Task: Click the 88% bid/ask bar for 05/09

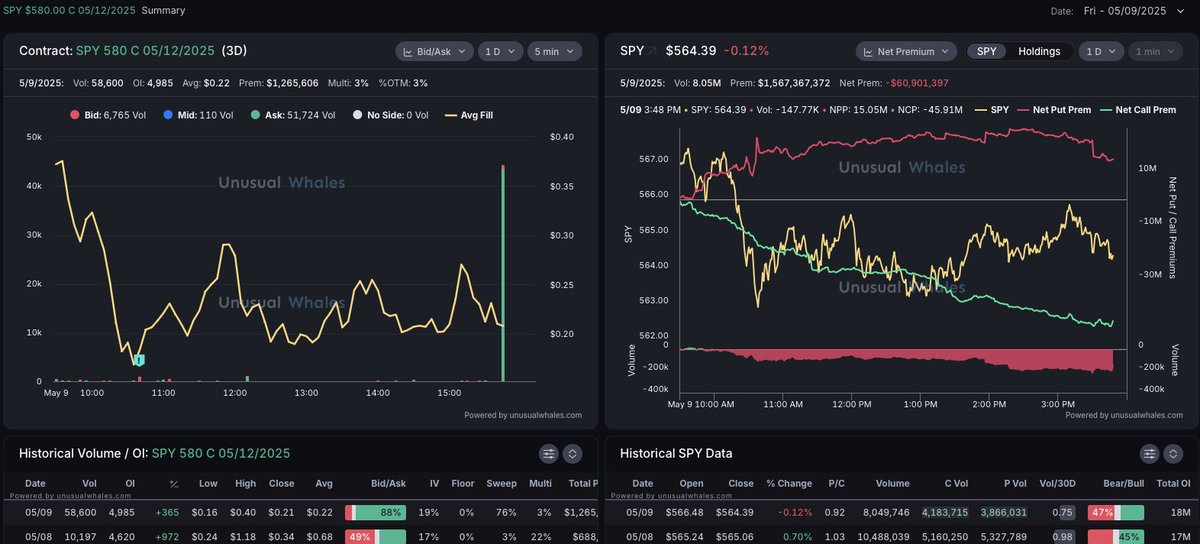Action: click(x=376, y=512)
